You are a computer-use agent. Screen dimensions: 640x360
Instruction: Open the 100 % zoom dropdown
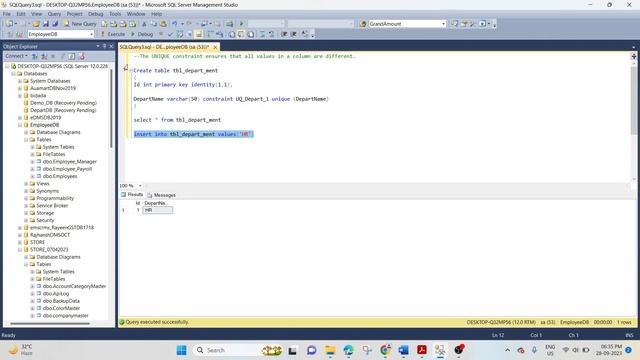pyautogui.click(x=140, y=186)
